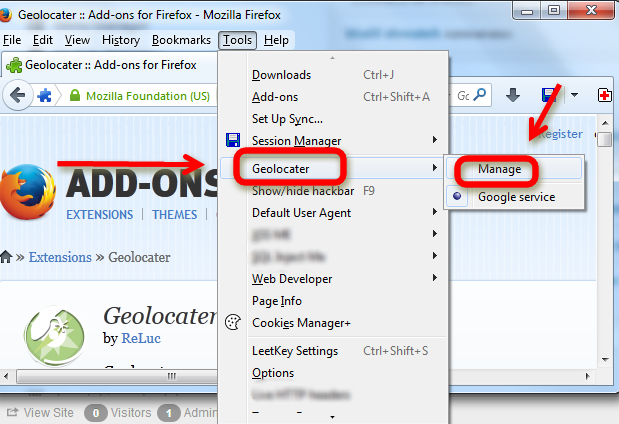Click the Firefox logo on Add-ons page
619x424 pixels.
tap(26, 192)
